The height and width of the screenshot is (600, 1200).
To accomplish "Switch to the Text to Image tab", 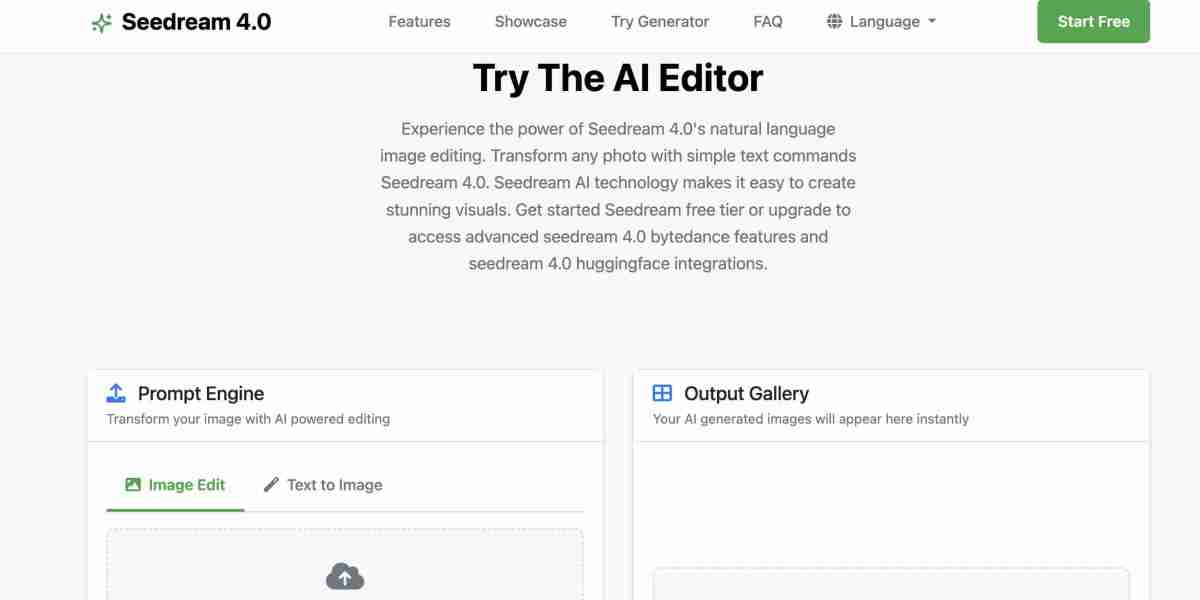I will [x=323, y=485].
